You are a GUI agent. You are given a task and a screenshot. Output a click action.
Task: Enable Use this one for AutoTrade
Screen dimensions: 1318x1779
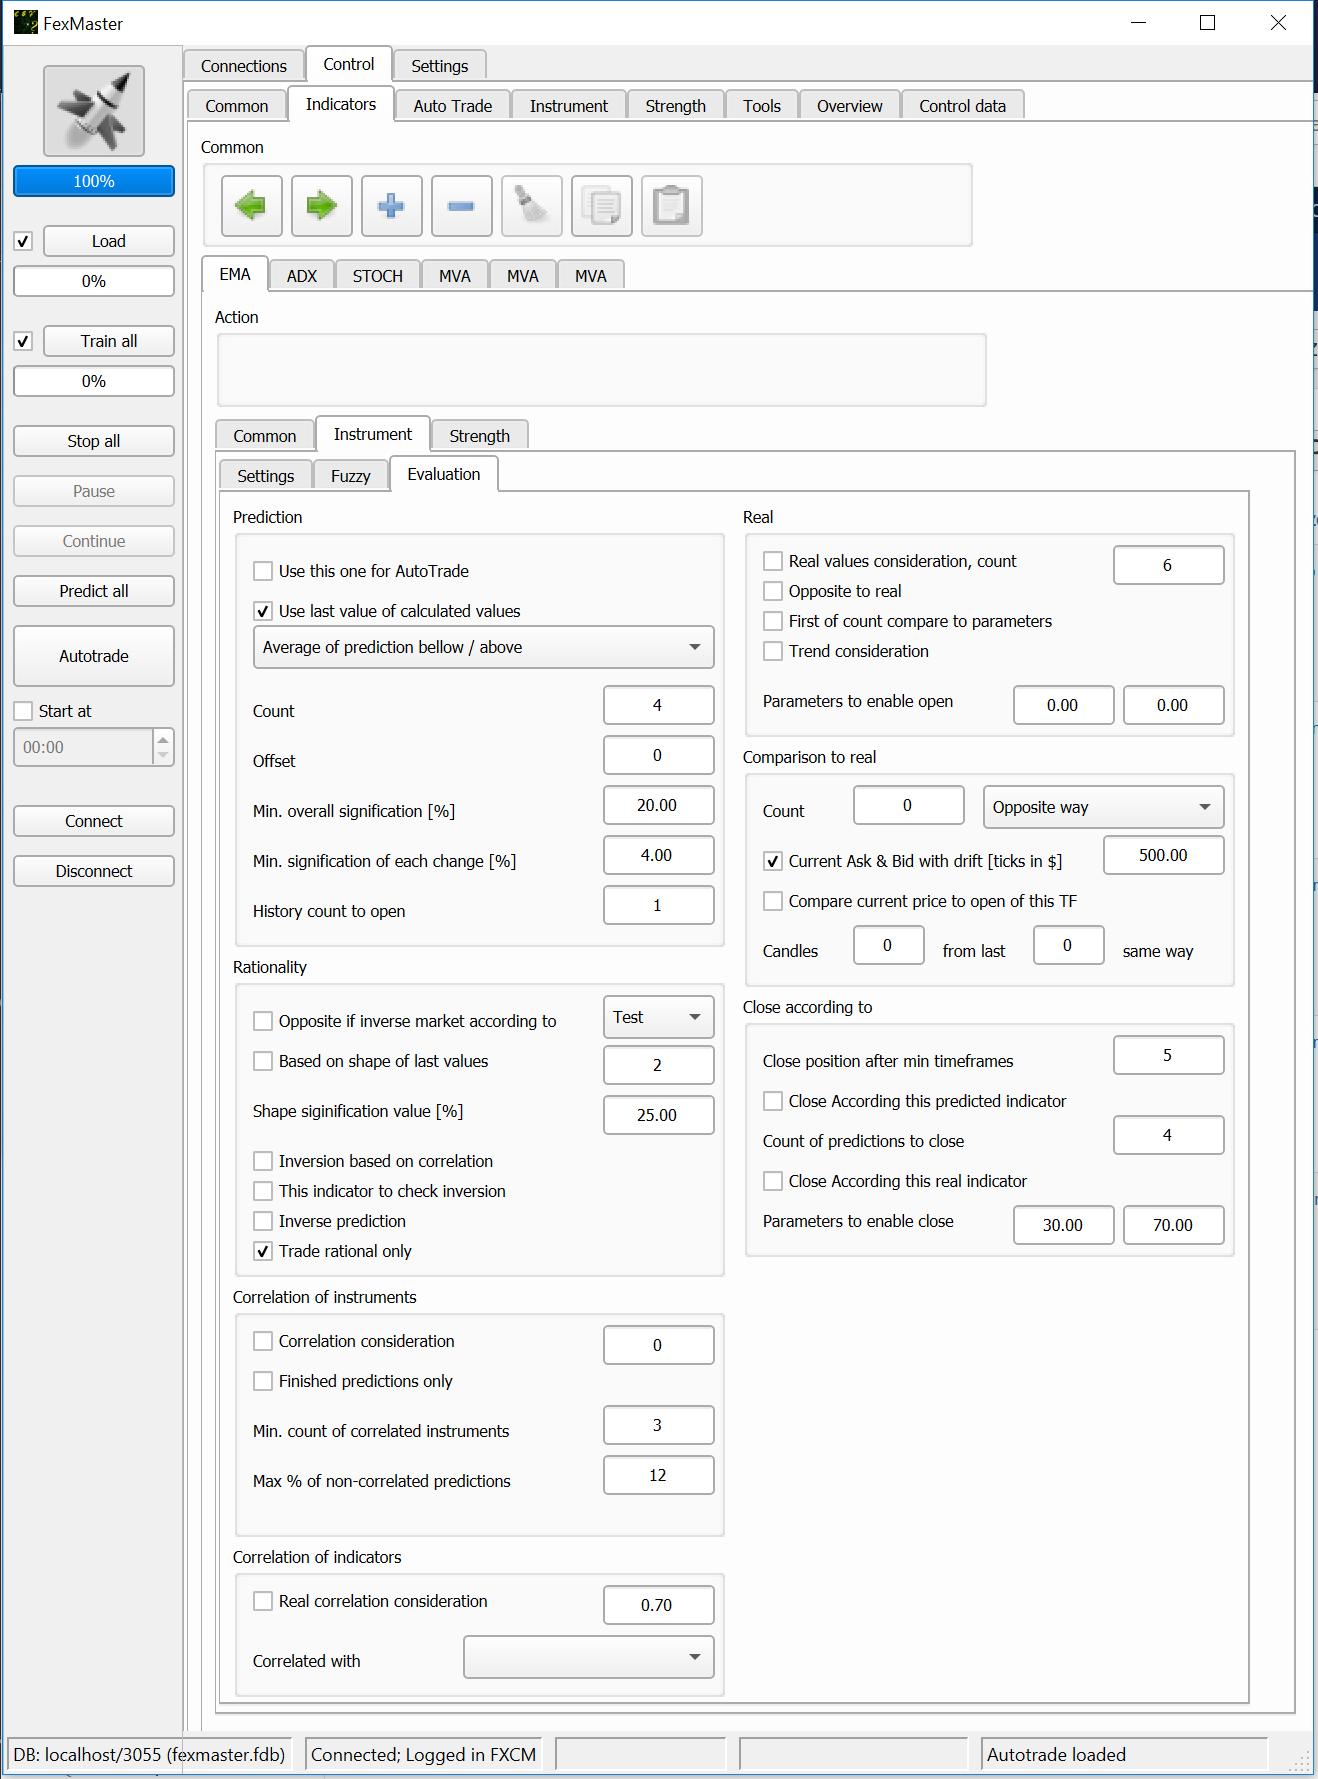pyautogui.click(x=263, y=571)
